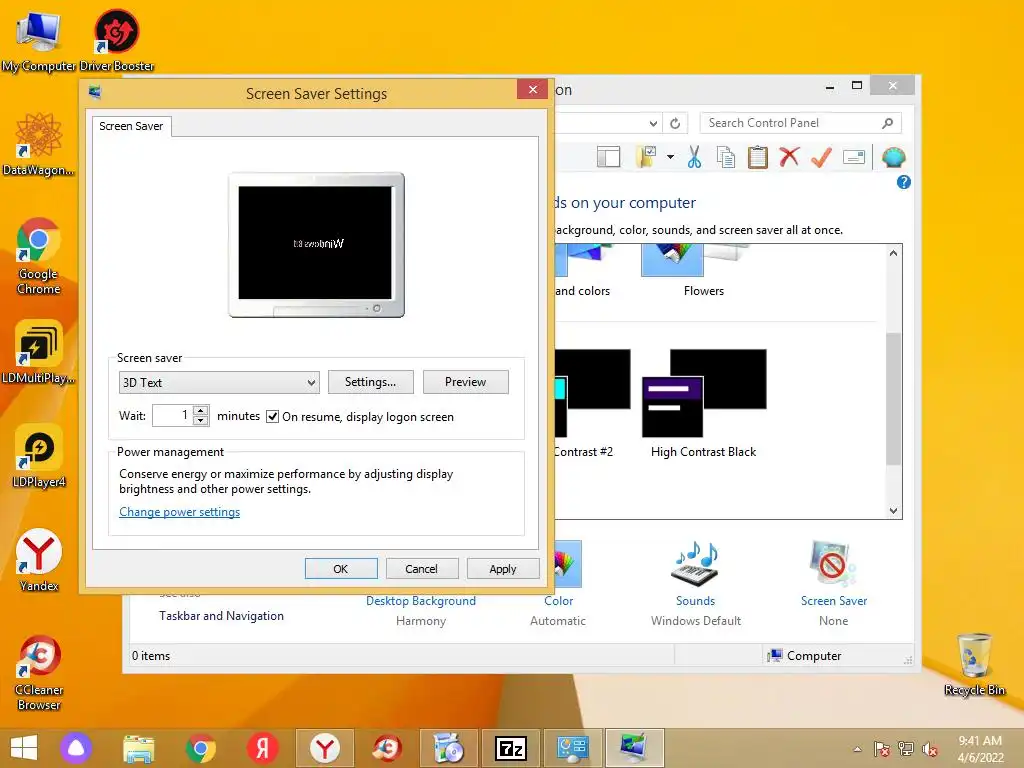Open 7-Zip from the taskbar
Viewport: 1024px width, 768px height.
(x=511, y=748)
